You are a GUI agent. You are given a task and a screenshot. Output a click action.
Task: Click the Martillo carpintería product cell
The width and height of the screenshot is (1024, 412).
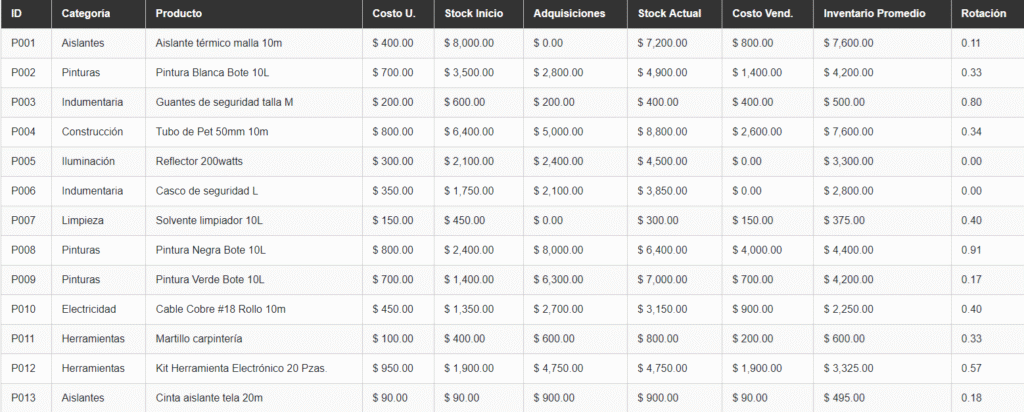[x=200, y=339]
